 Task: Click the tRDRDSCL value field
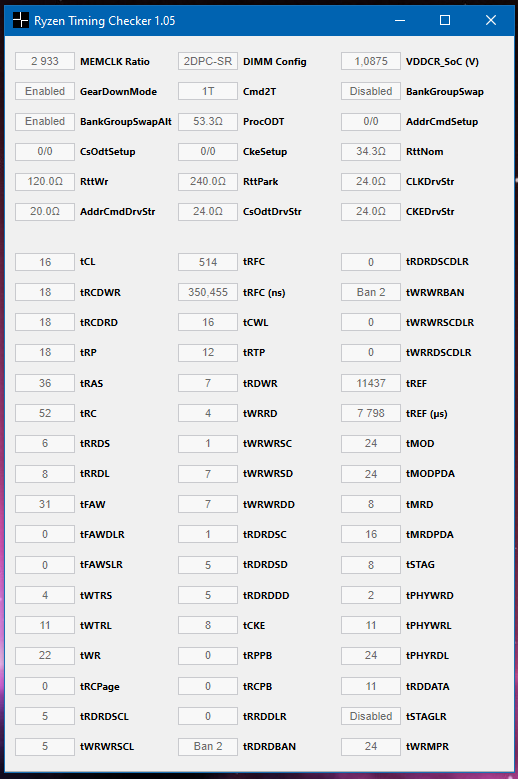coord(45,716)
